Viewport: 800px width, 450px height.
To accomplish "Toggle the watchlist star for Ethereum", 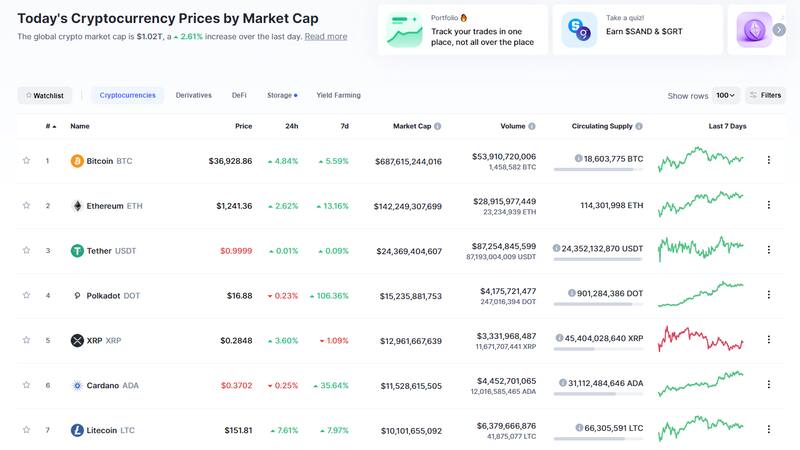I will pyautogui.click(x=26, y=205).
